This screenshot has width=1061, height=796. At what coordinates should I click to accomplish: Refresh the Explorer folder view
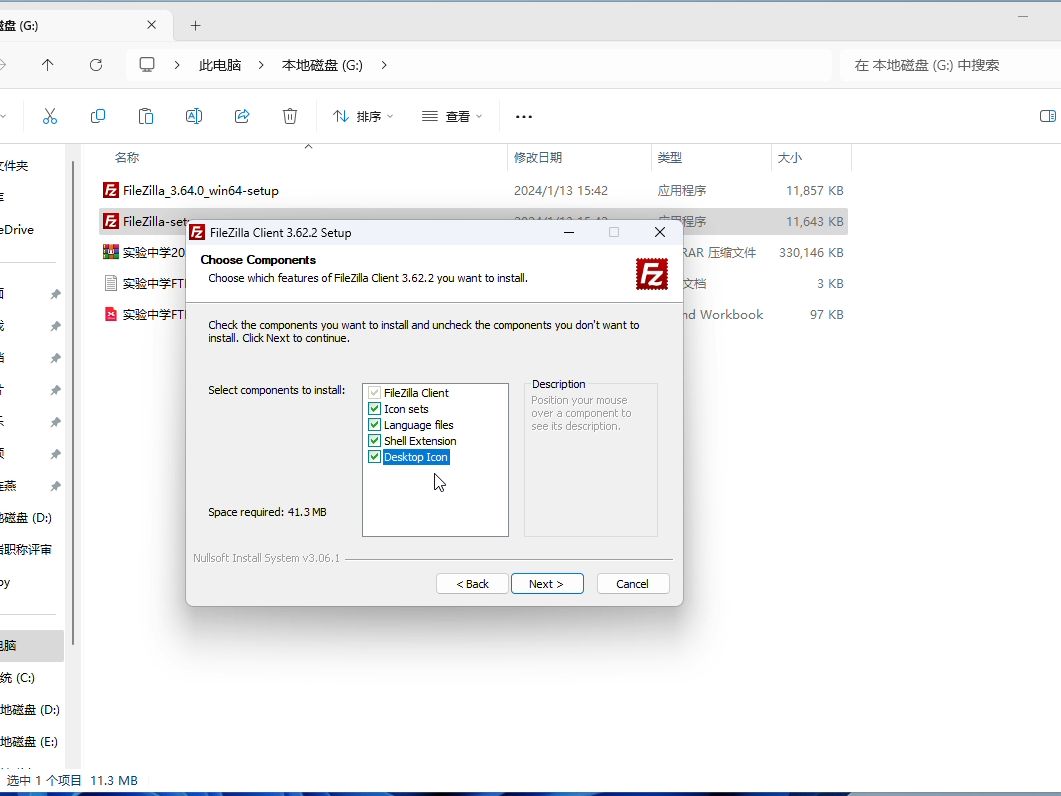96,65
